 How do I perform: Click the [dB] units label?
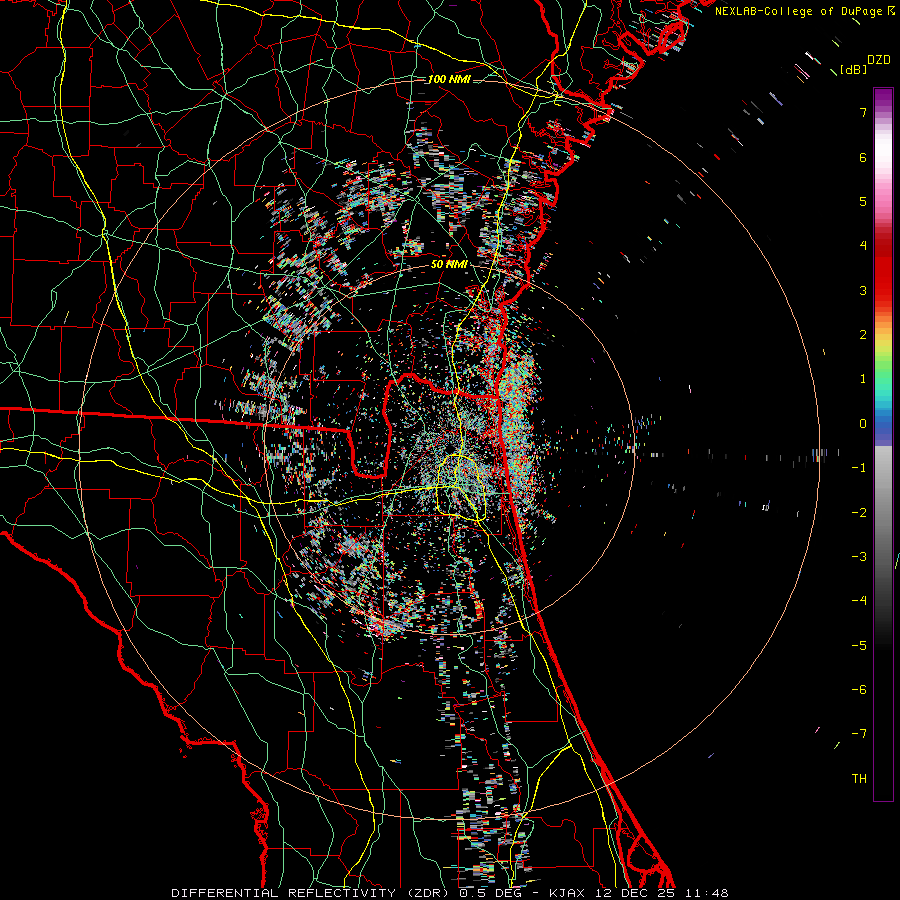(x=853, y=69)
